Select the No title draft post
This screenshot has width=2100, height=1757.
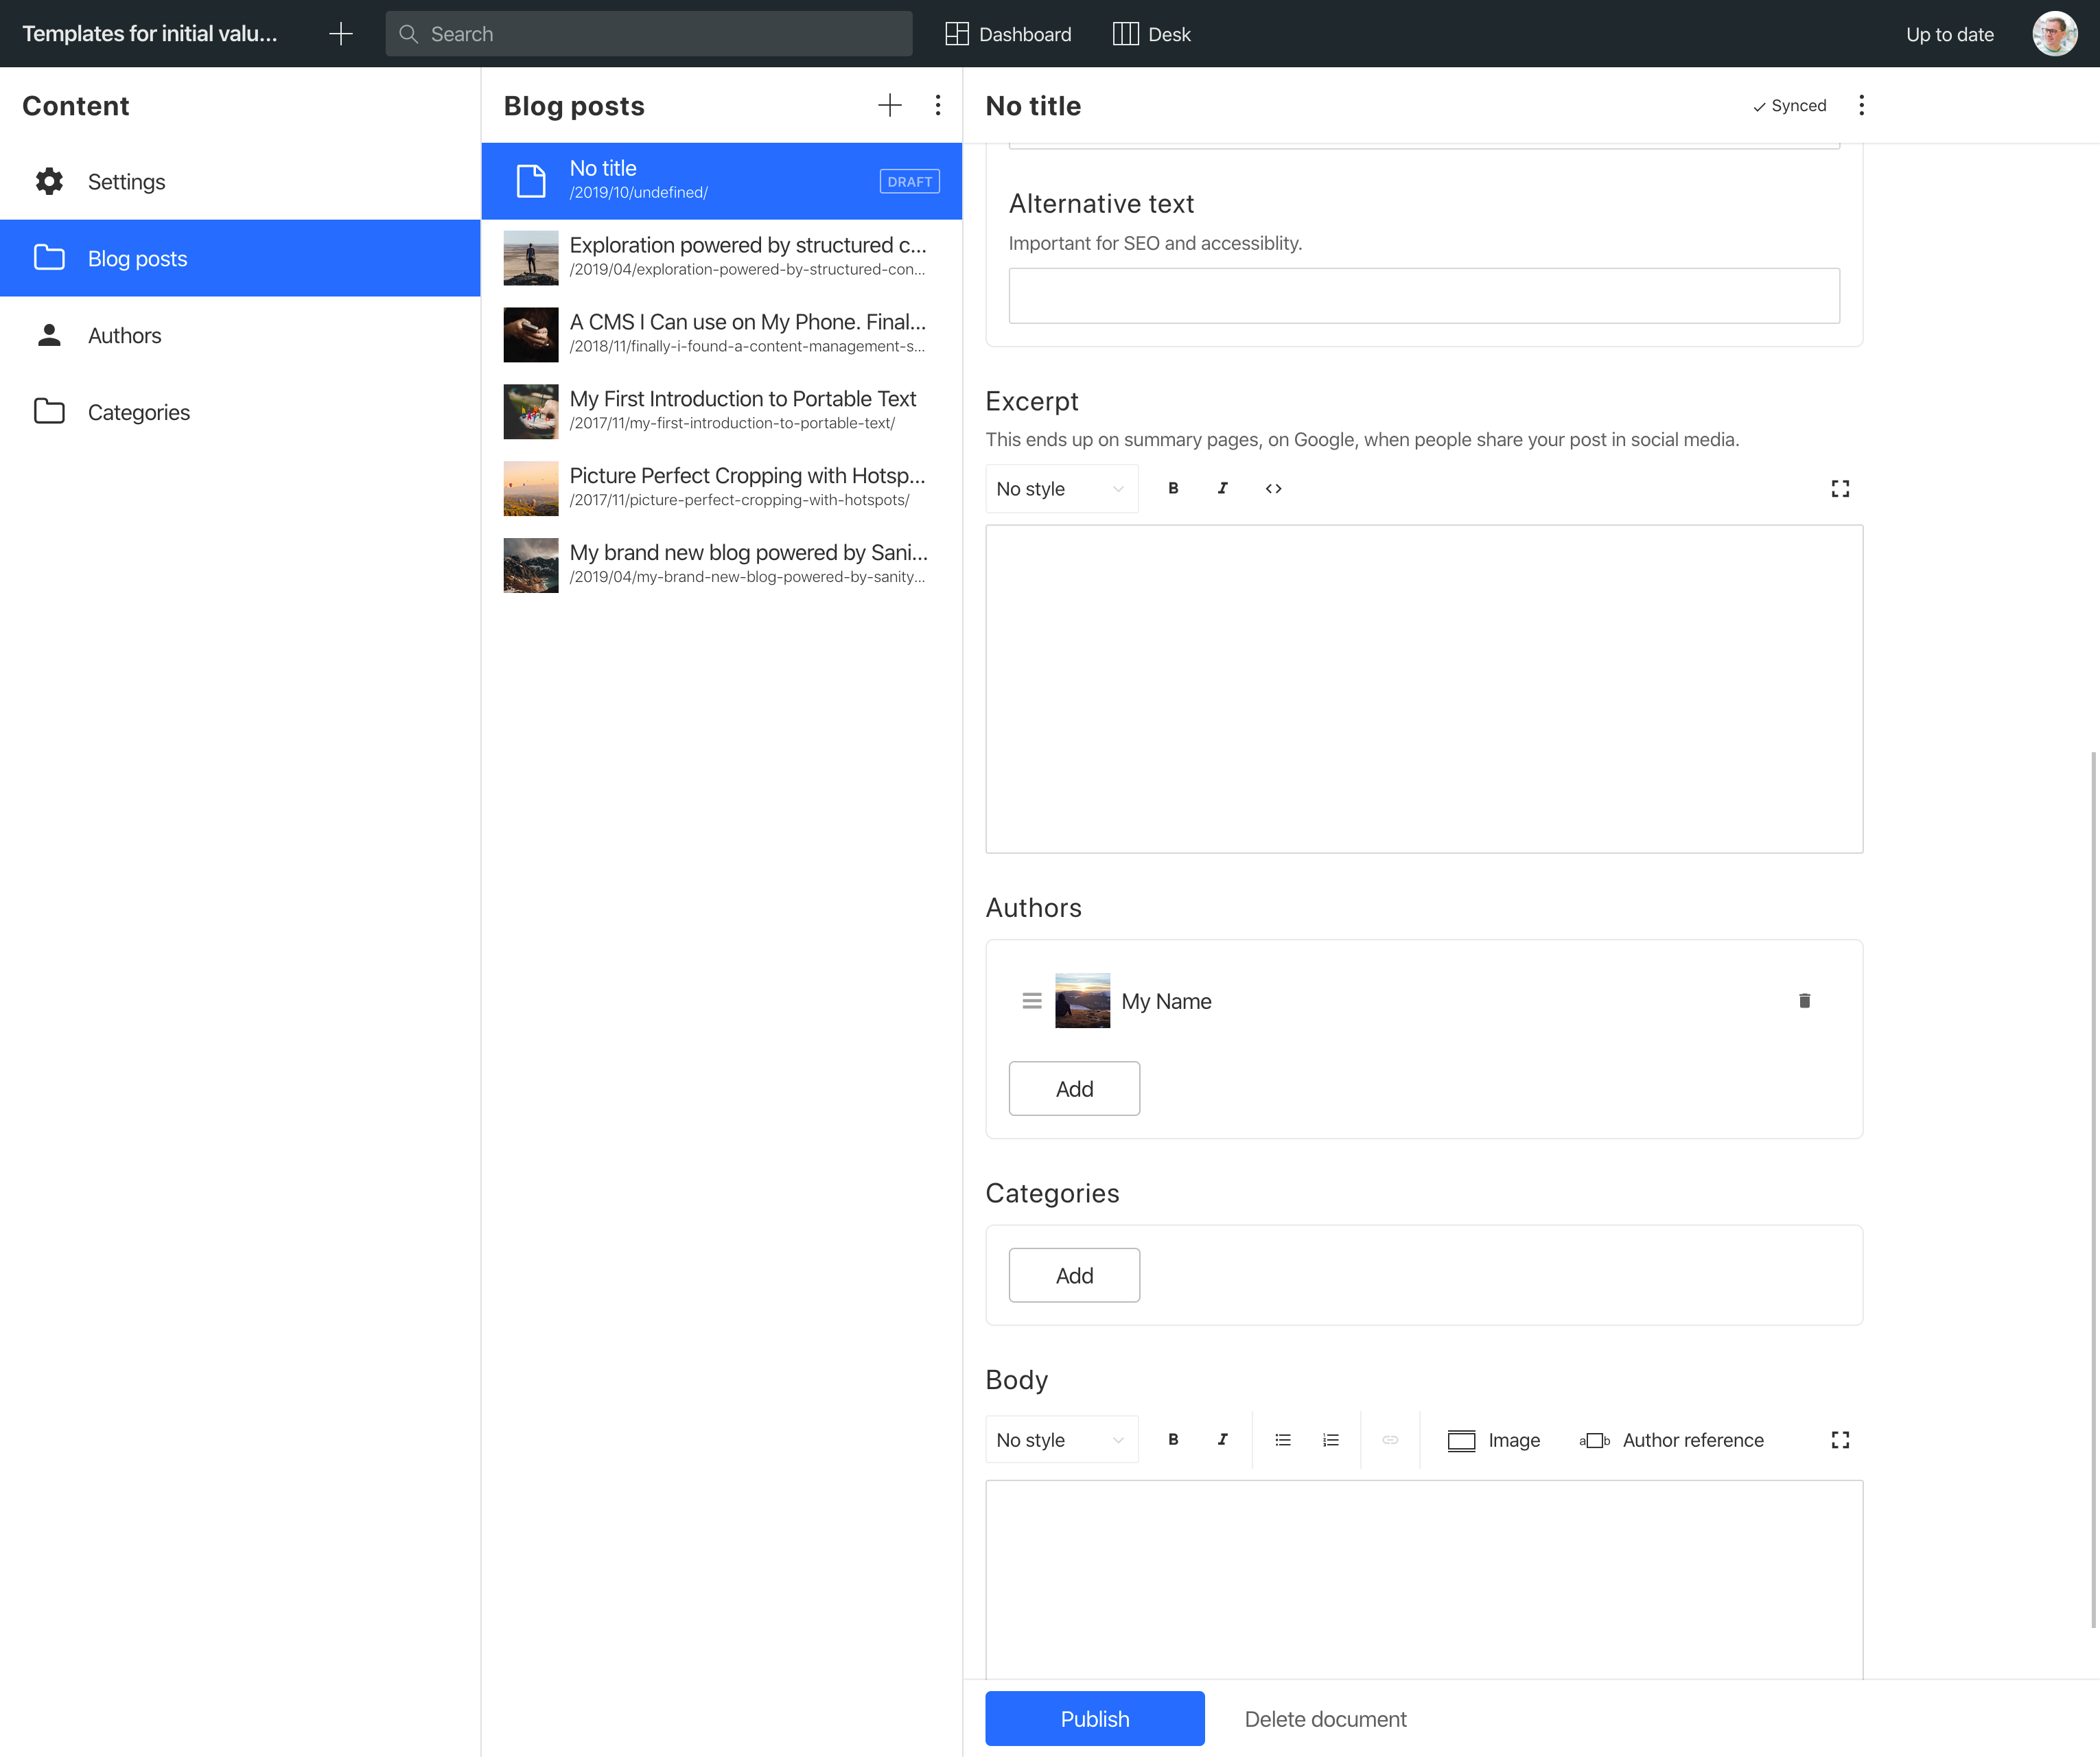[721, 181]
